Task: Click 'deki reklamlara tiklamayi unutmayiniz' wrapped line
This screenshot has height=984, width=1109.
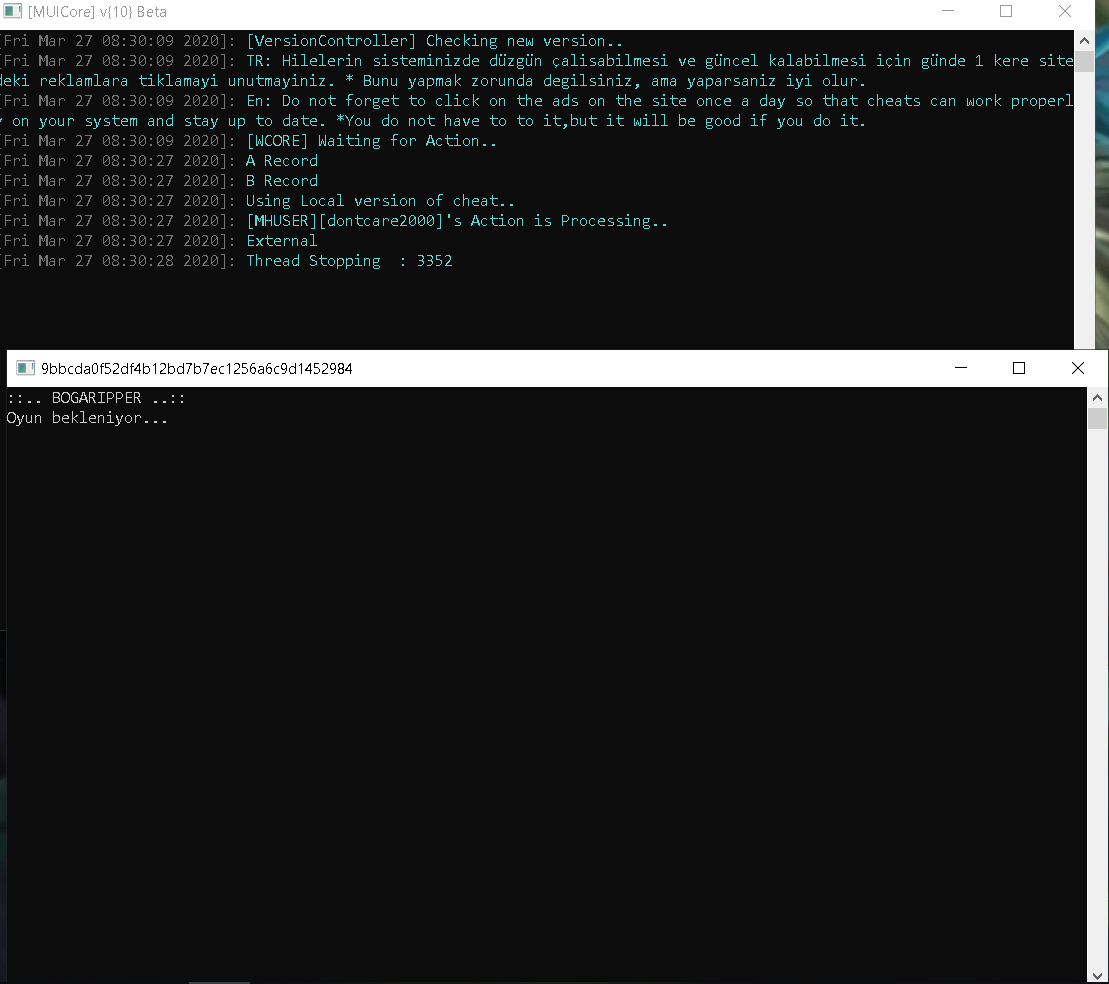Action: [x=433, y=81]
